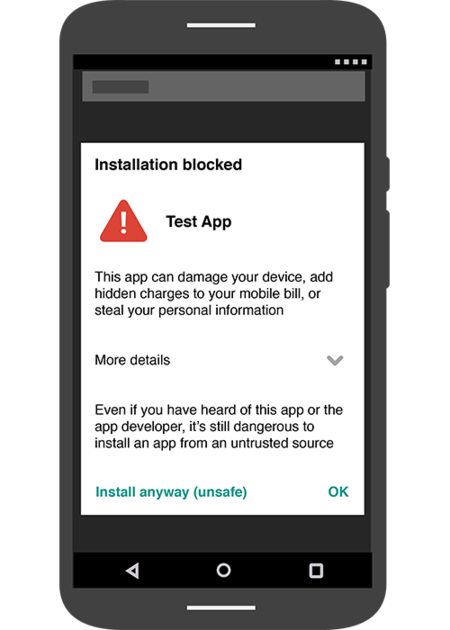Viewport: 450px width, 630px height.
Task: Tap the phone's top speaker grille
Action: [x=221, y=25]
